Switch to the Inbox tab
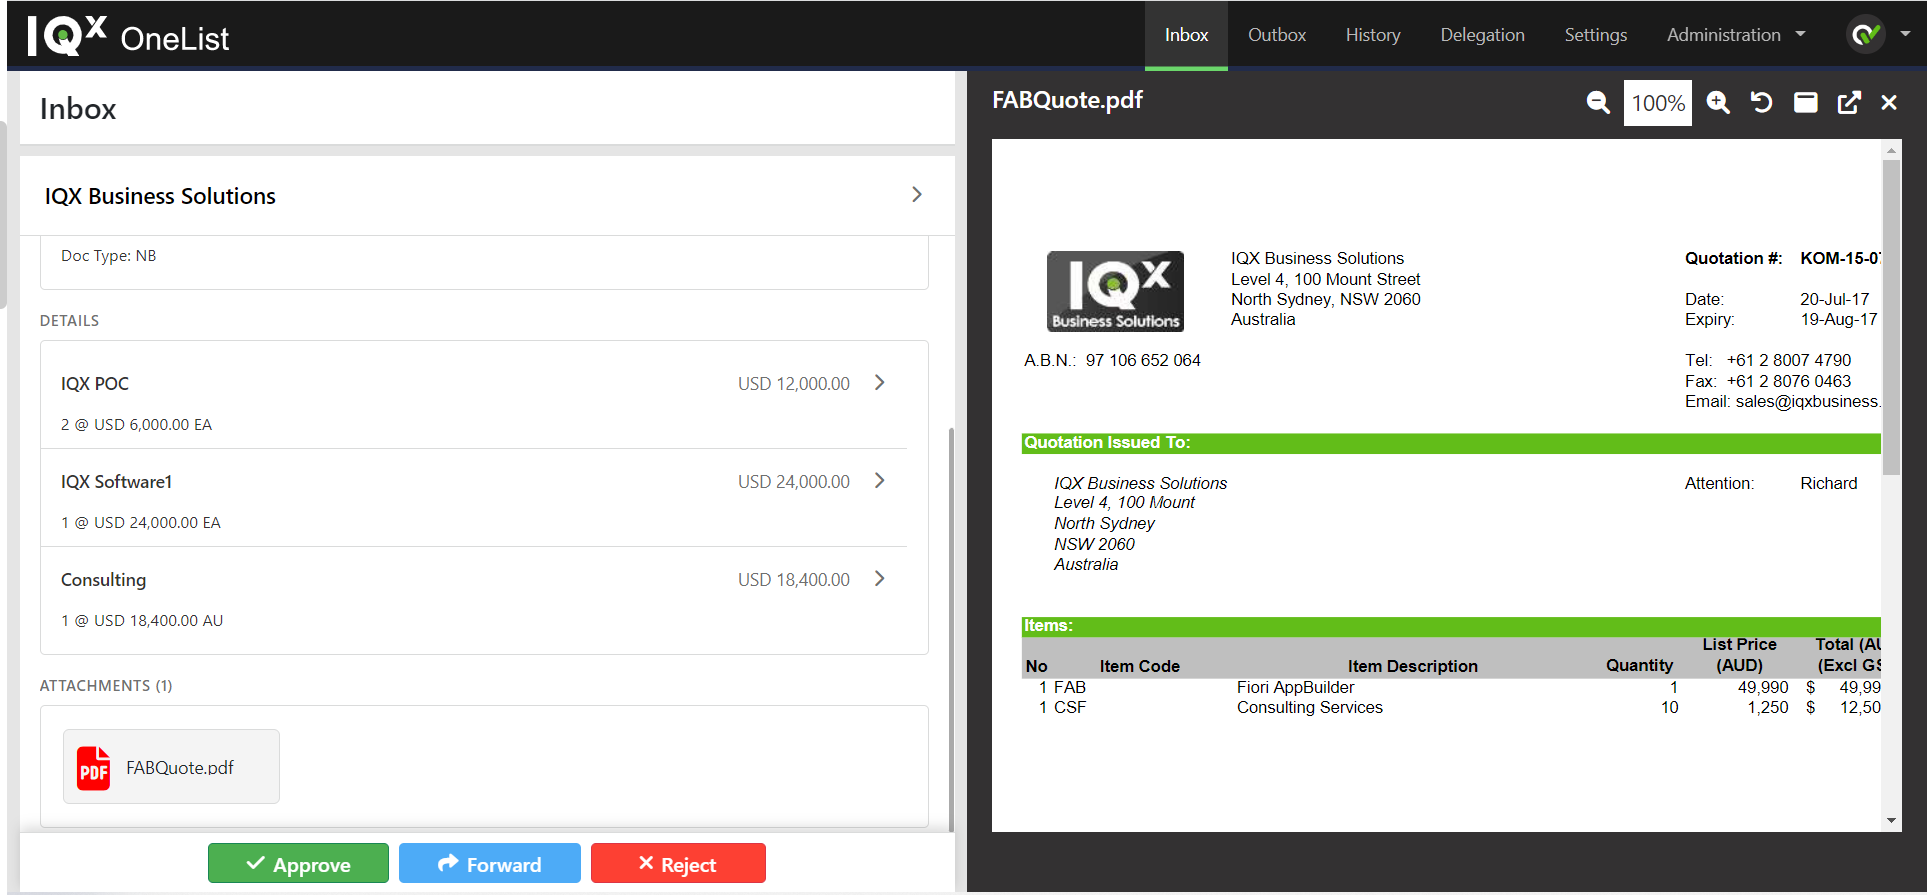This screenshot has width=1927, height=895. pos(1186,35)
